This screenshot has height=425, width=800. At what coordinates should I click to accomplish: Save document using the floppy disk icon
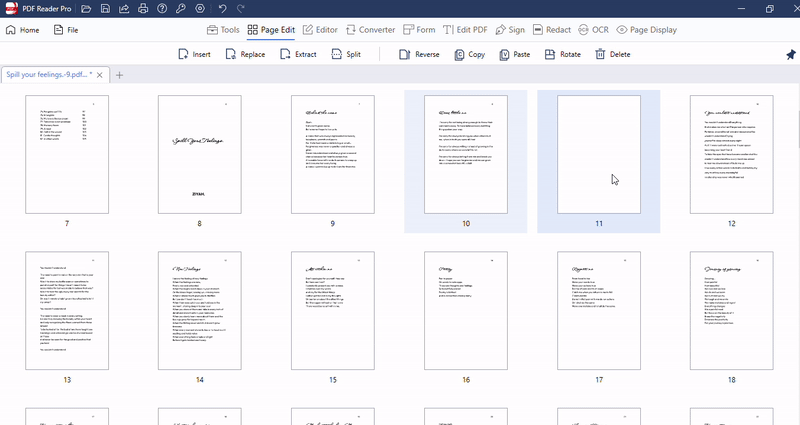[x=105, y=9]
